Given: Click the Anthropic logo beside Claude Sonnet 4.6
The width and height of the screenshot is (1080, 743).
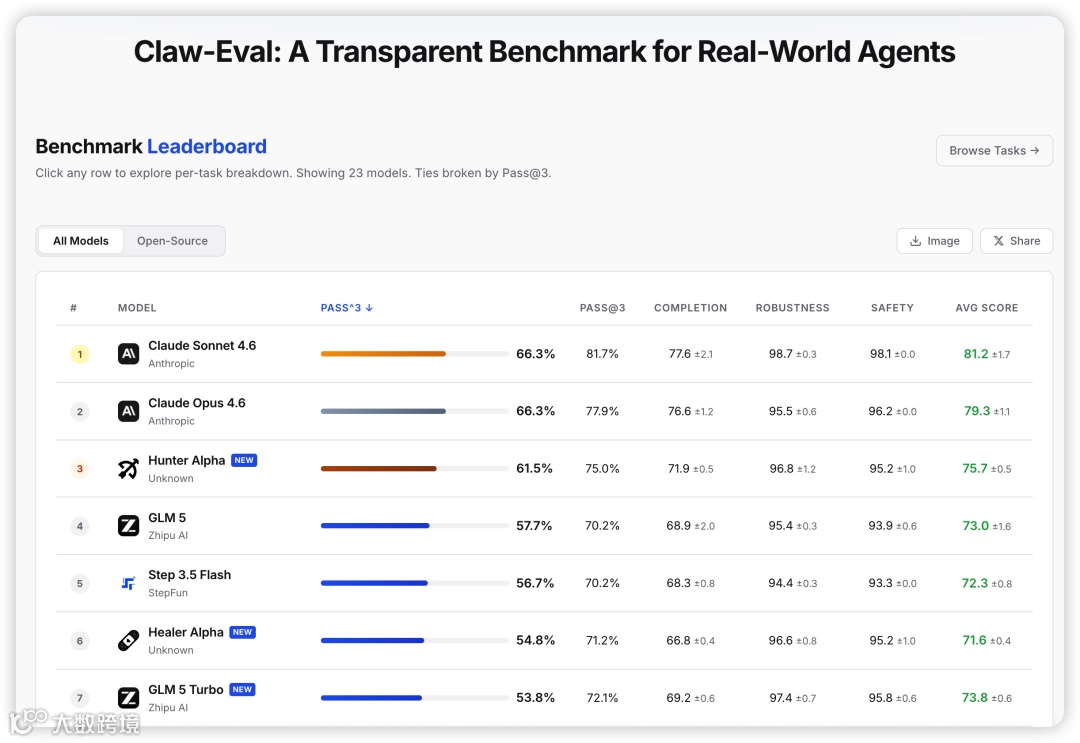Looking at the screenshot, I should click(x=128, y=354).
